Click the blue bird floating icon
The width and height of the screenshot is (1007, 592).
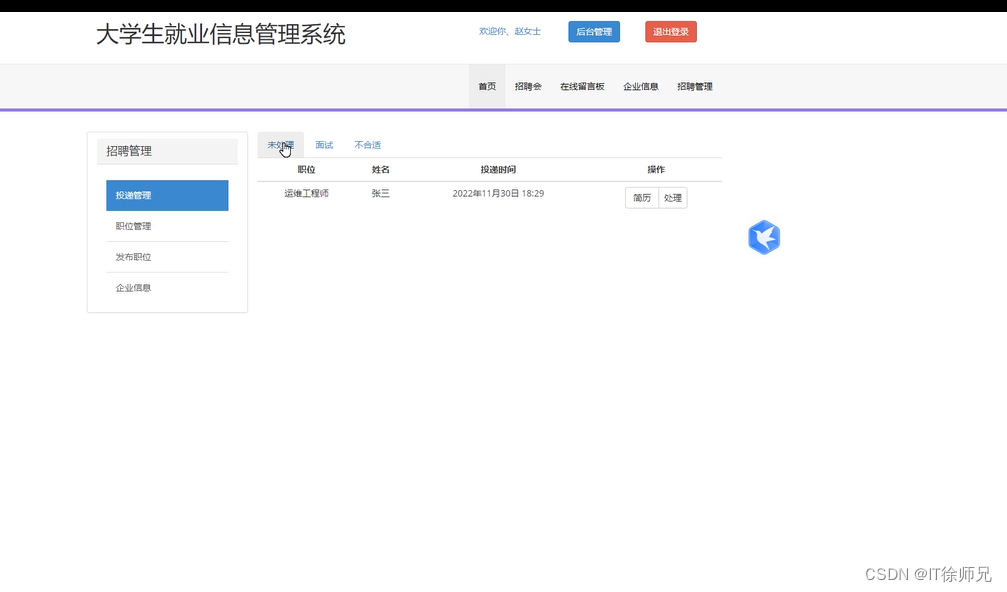pos(764,238)
